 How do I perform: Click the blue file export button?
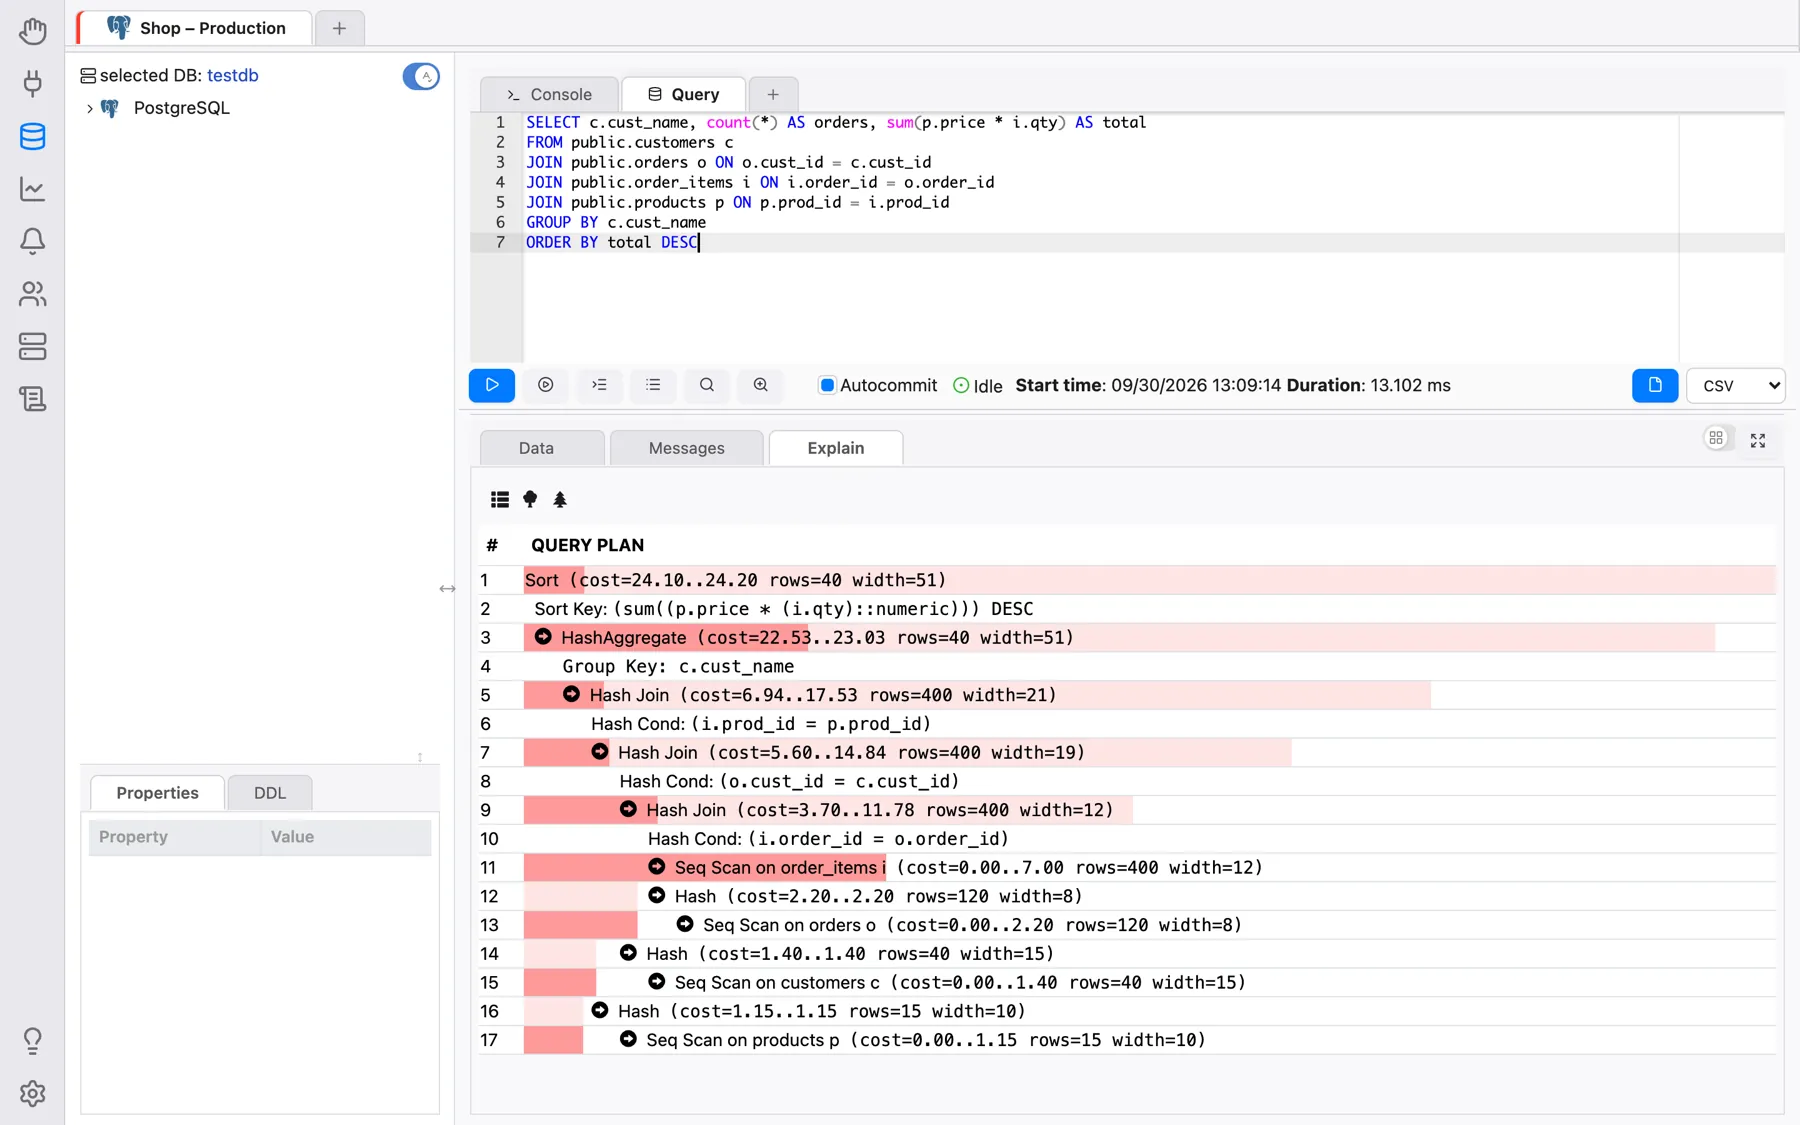point(1655,385)
